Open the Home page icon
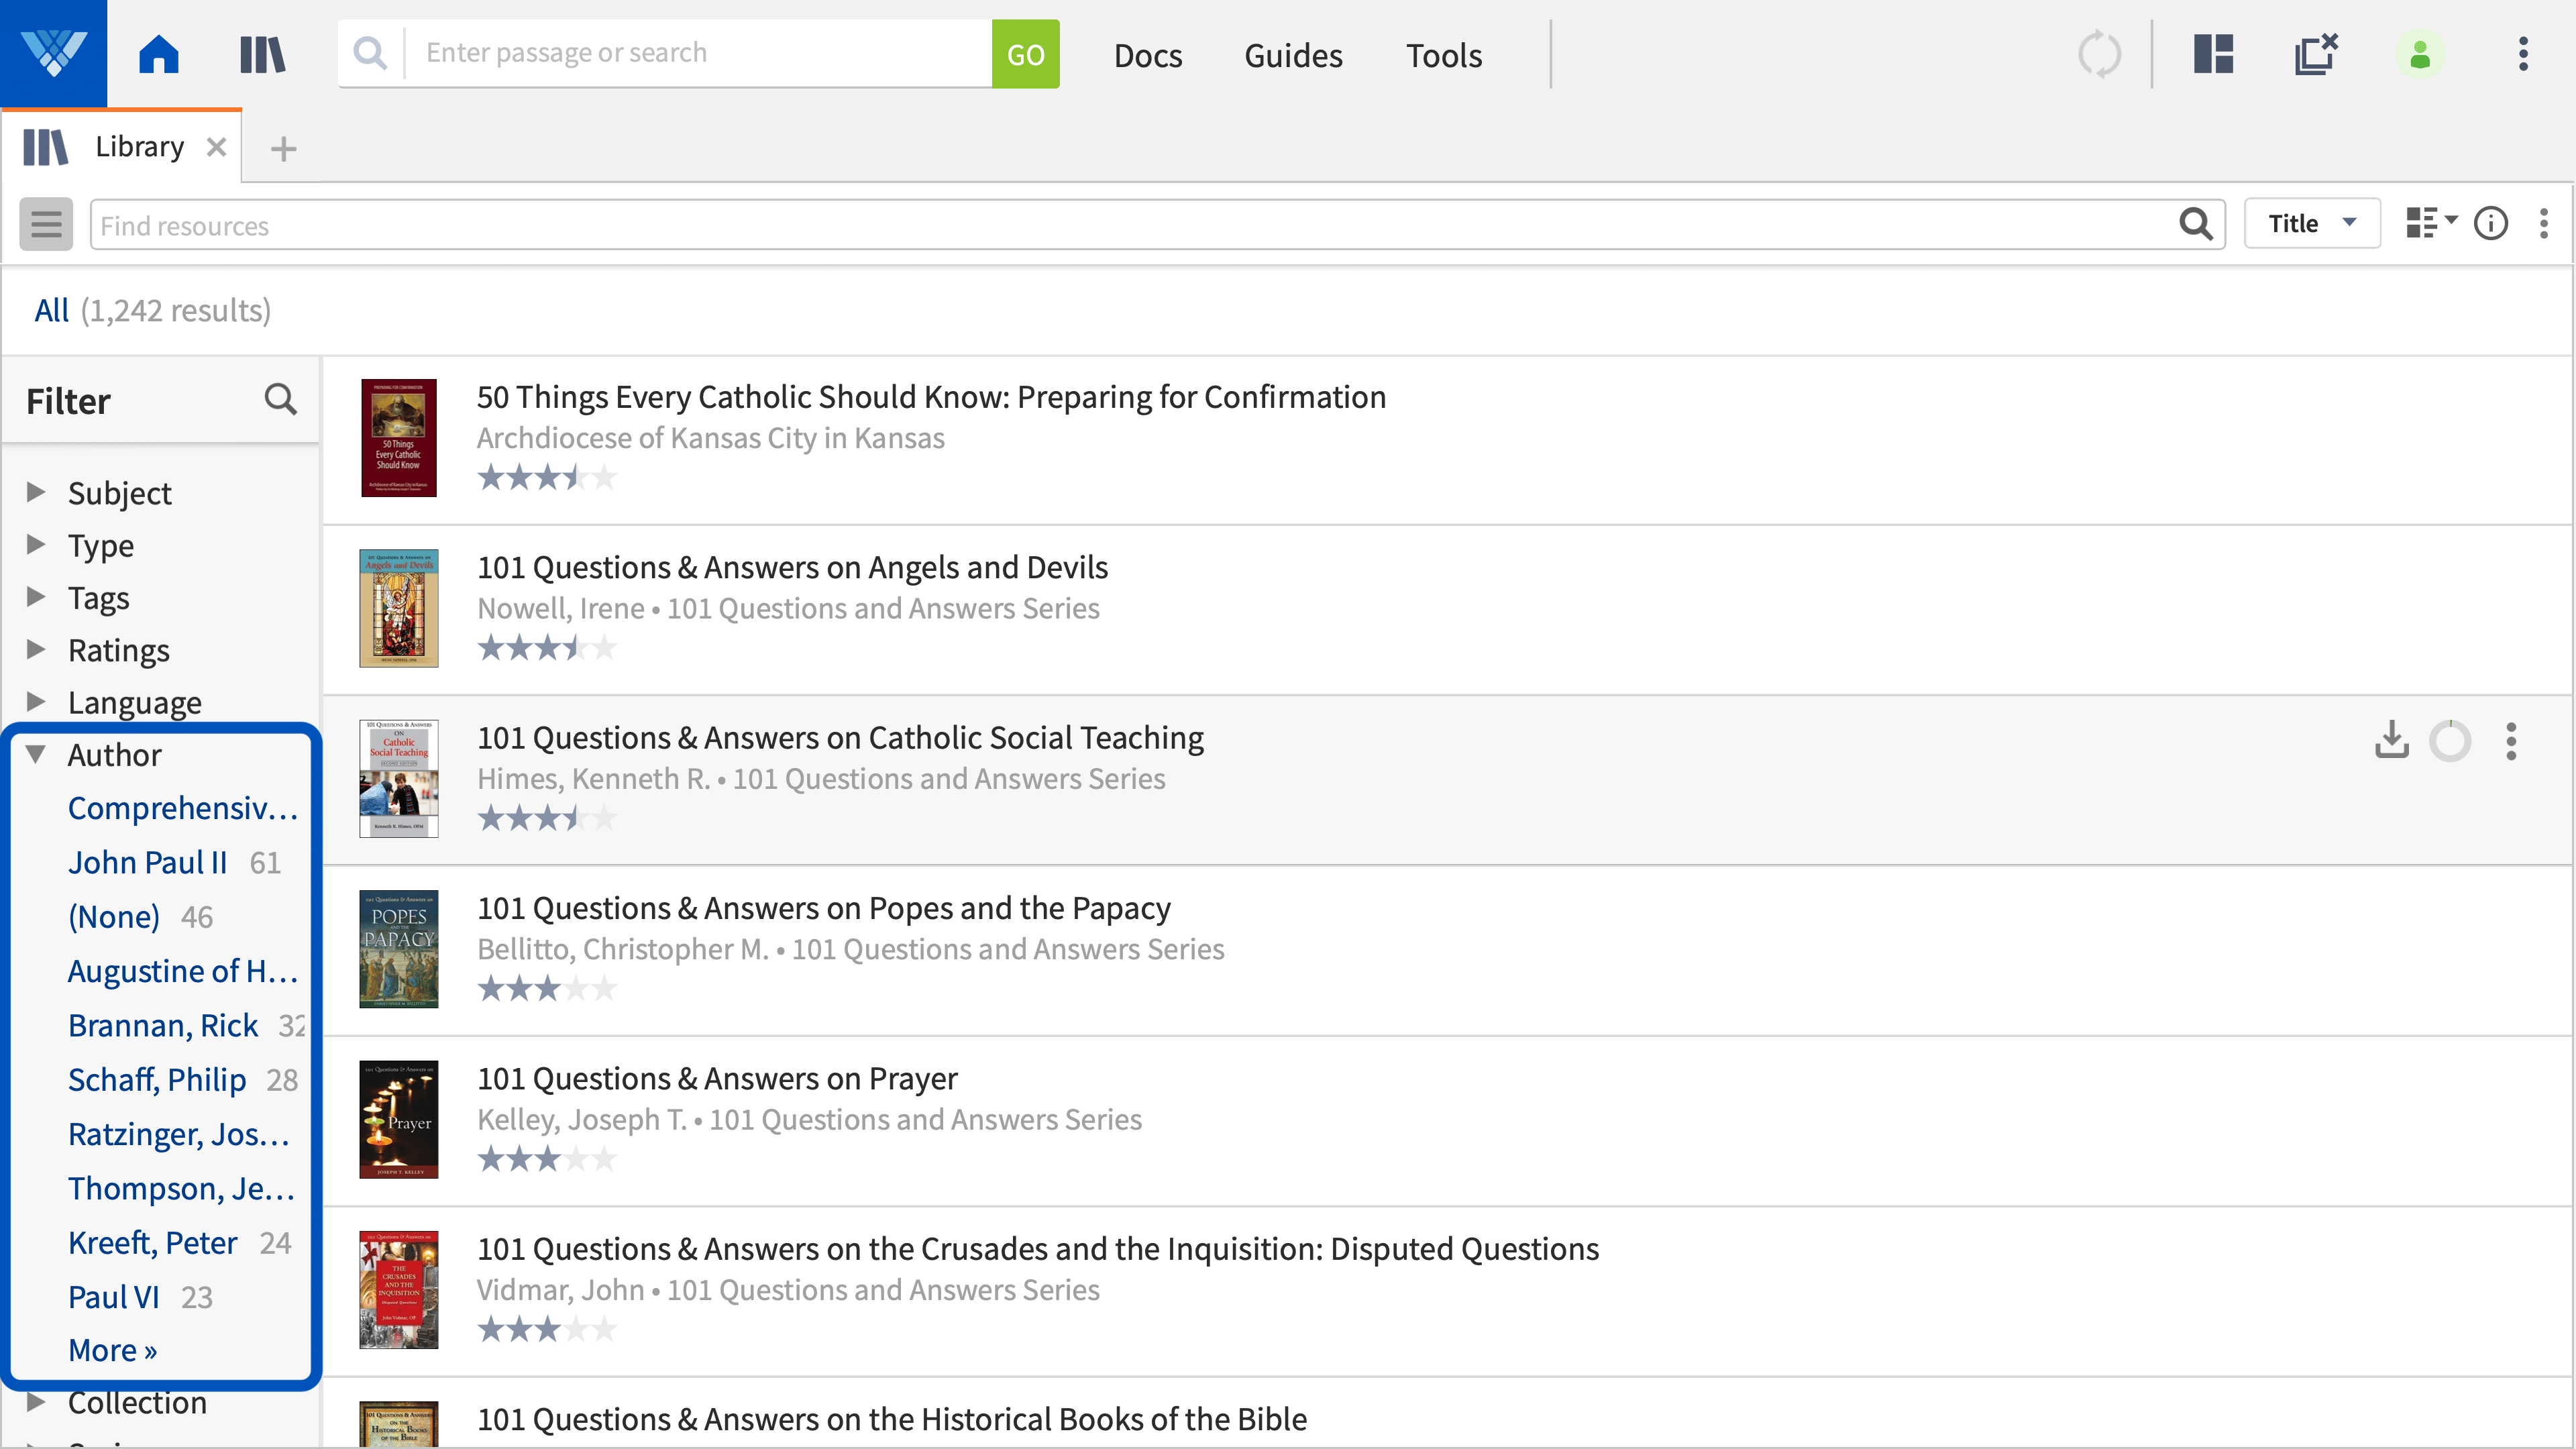This screenshot has width=2576, height=1449. [159, 54]
